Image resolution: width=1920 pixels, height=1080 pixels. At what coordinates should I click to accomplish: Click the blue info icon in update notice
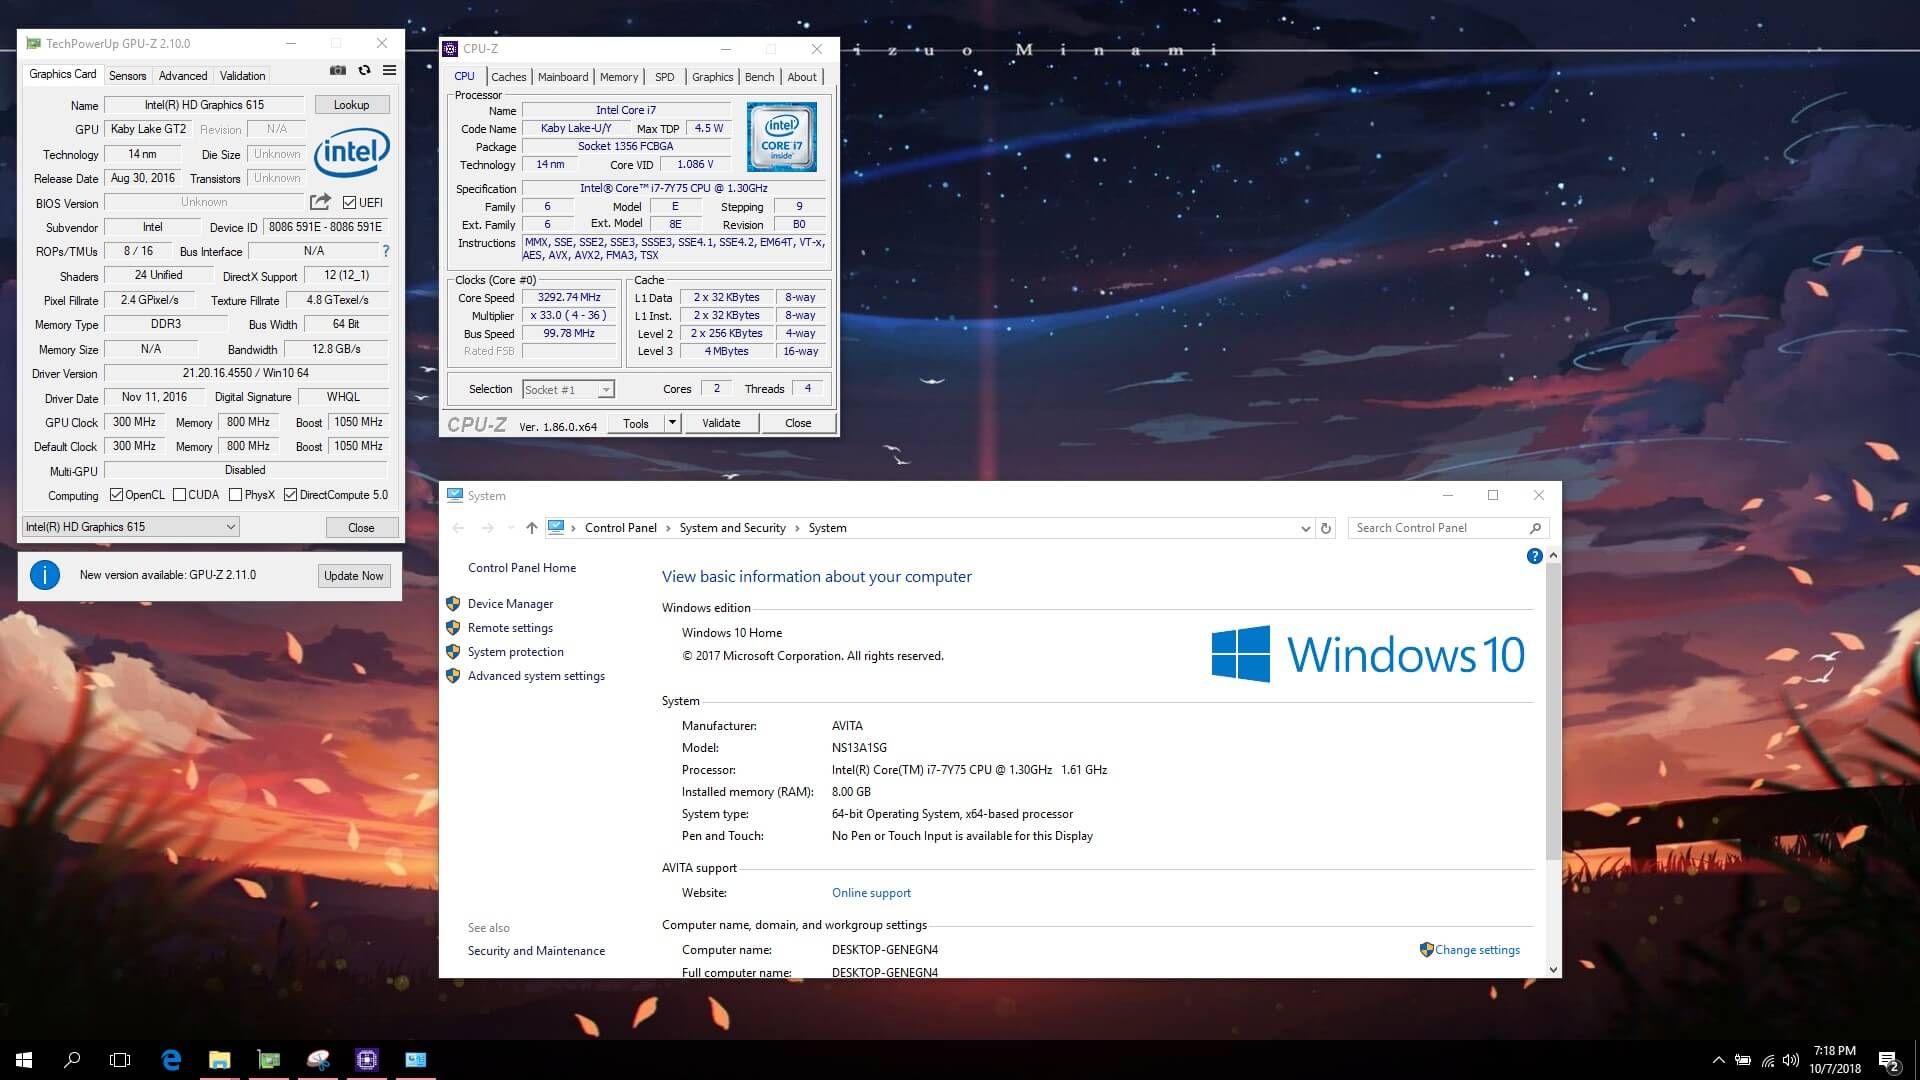coord(45,575)
